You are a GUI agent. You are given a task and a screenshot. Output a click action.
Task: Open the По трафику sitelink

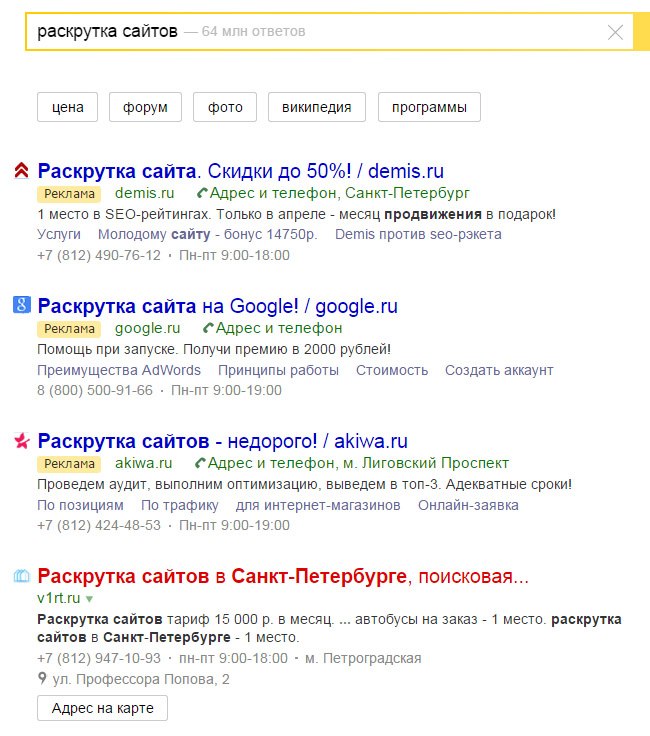[180, 505]
